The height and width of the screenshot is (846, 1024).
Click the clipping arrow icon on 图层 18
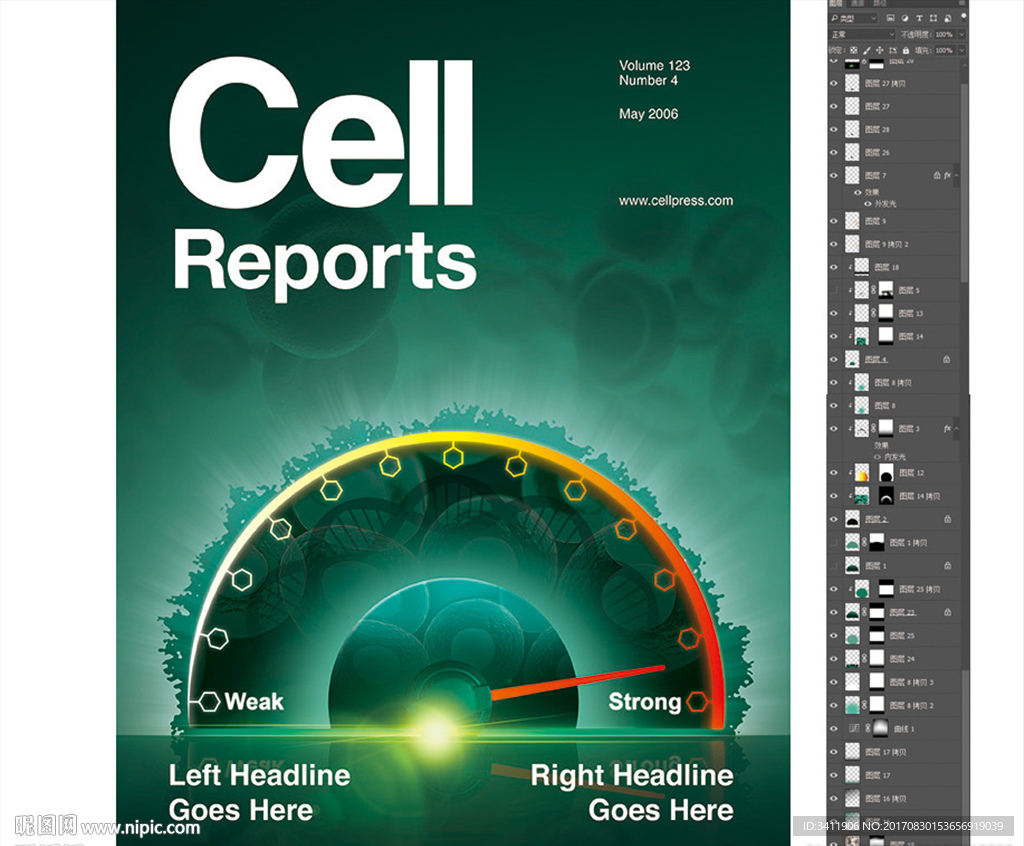(x=850, y=267)
